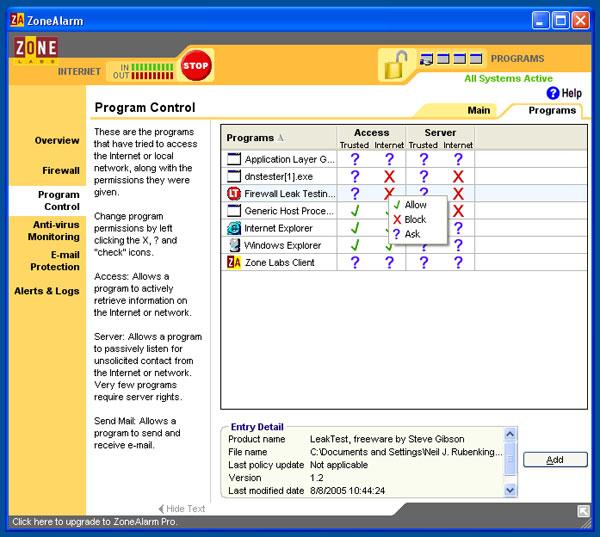Change Zone Labs Client Access Trusted permission
This screenshot has width=600, height=537.
pos(355,263)
